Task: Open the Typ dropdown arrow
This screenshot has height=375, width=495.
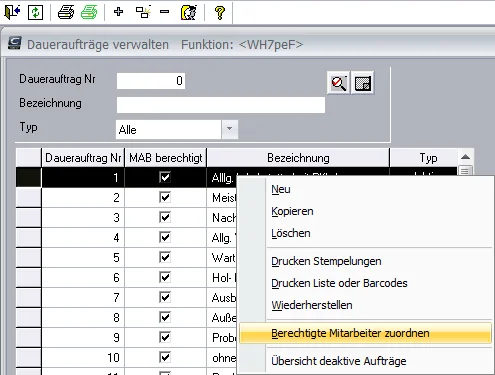Action: pos(229,129)
